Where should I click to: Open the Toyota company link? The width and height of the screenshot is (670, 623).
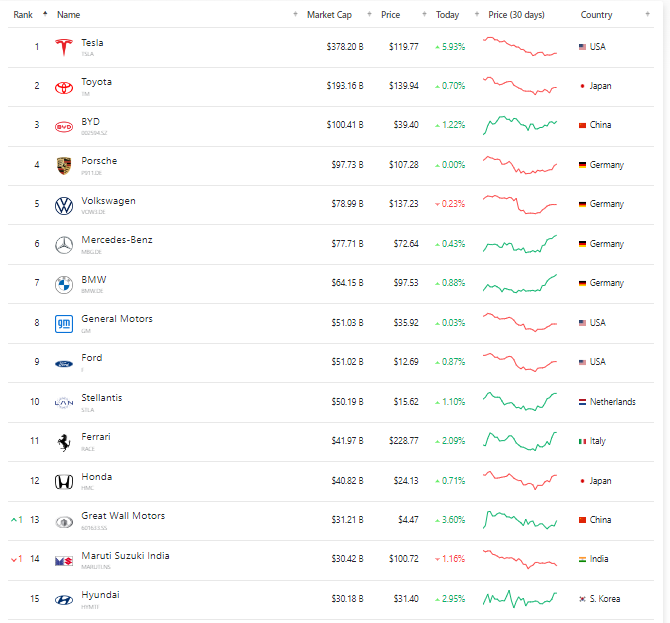click(x=97, y=82)
